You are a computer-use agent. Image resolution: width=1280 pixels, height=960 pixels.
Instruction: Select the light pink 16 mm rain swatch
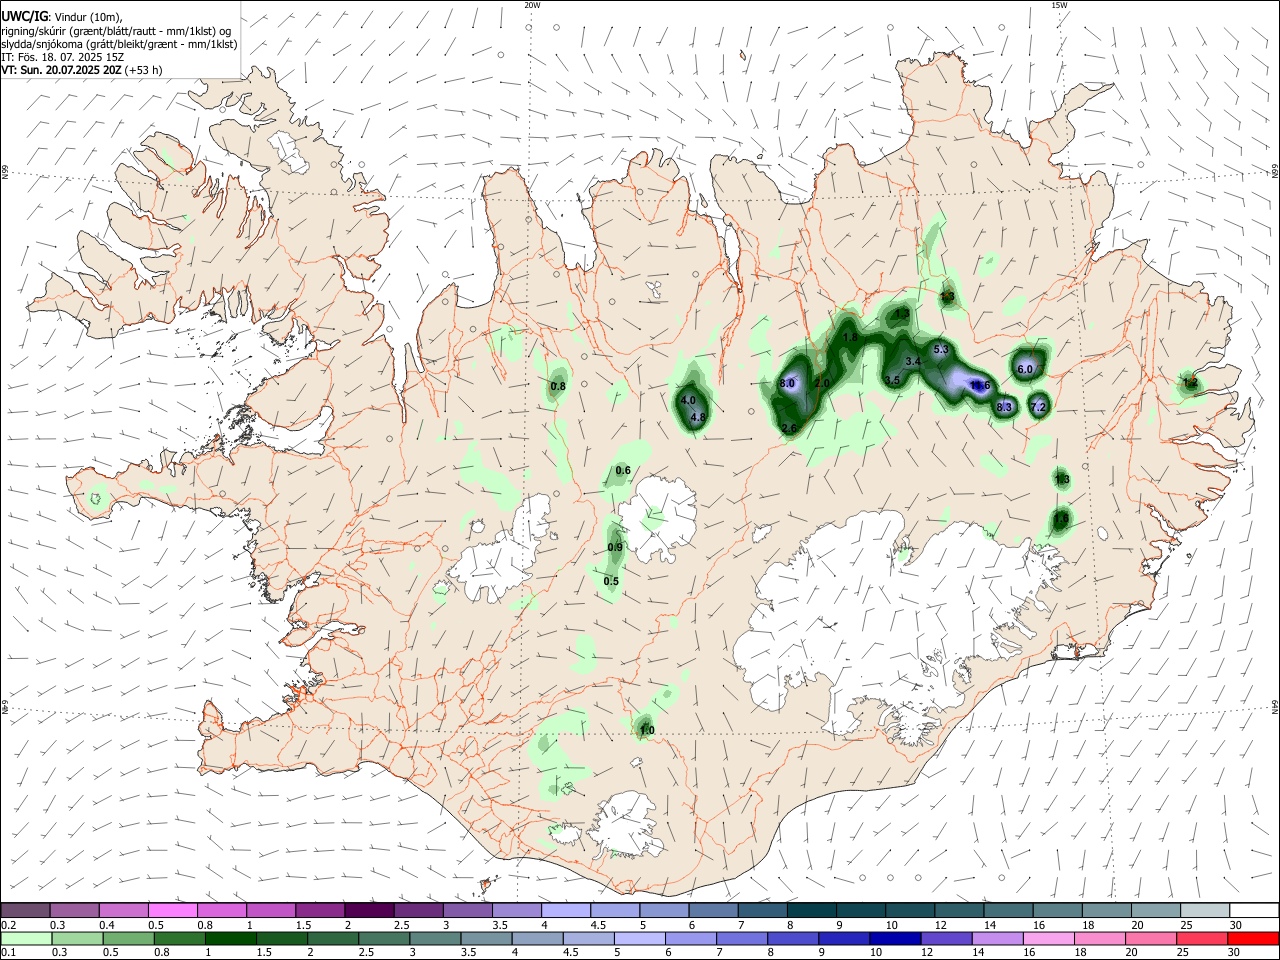[1048, 938]
